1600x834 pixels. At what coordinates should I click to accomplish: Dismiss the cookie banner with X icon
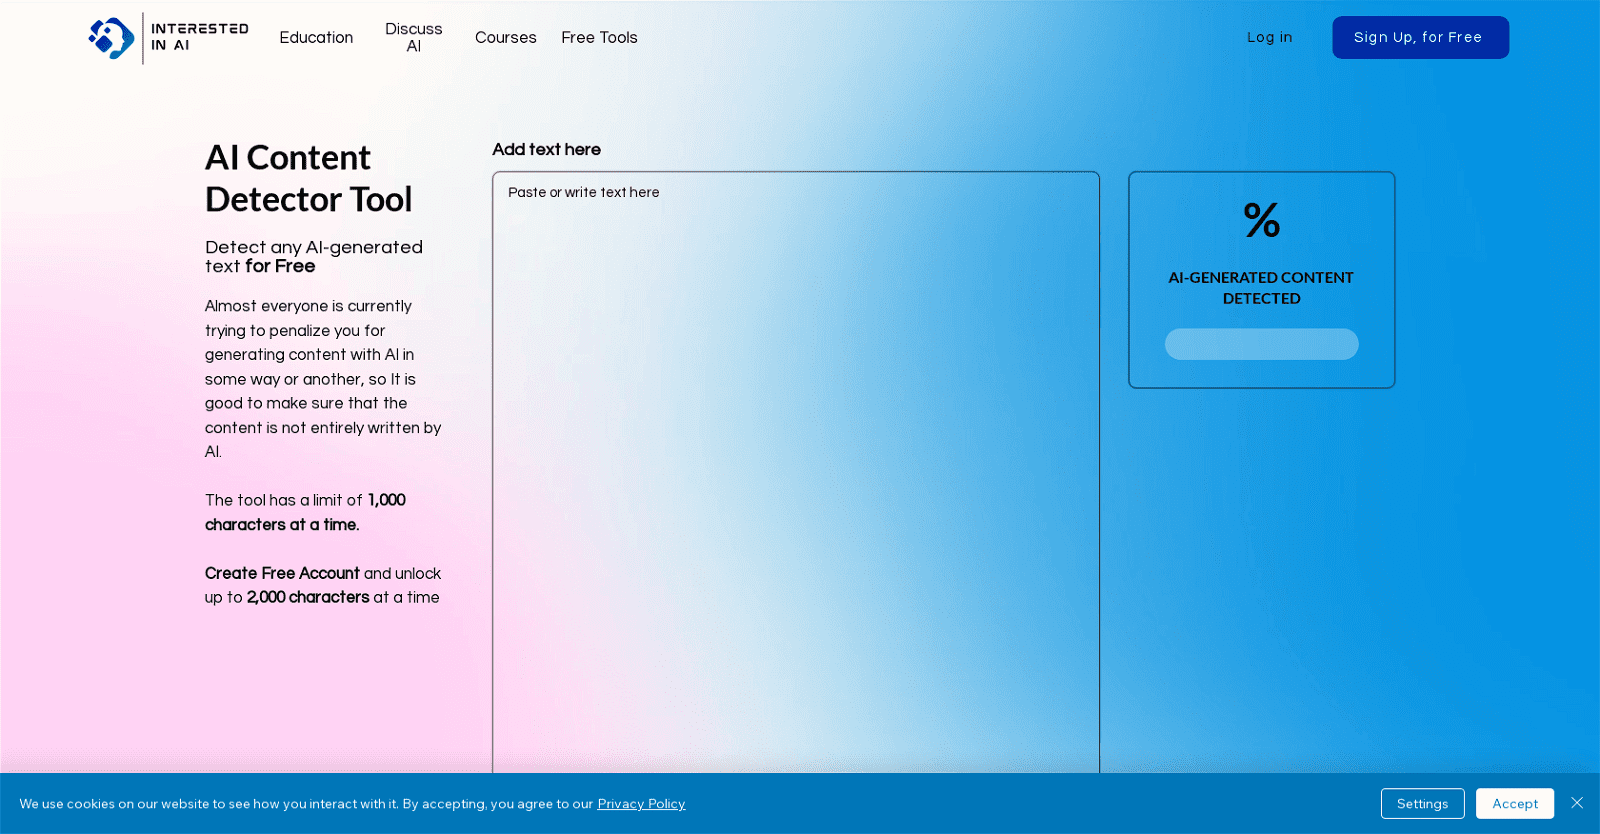pos(1577,803)
